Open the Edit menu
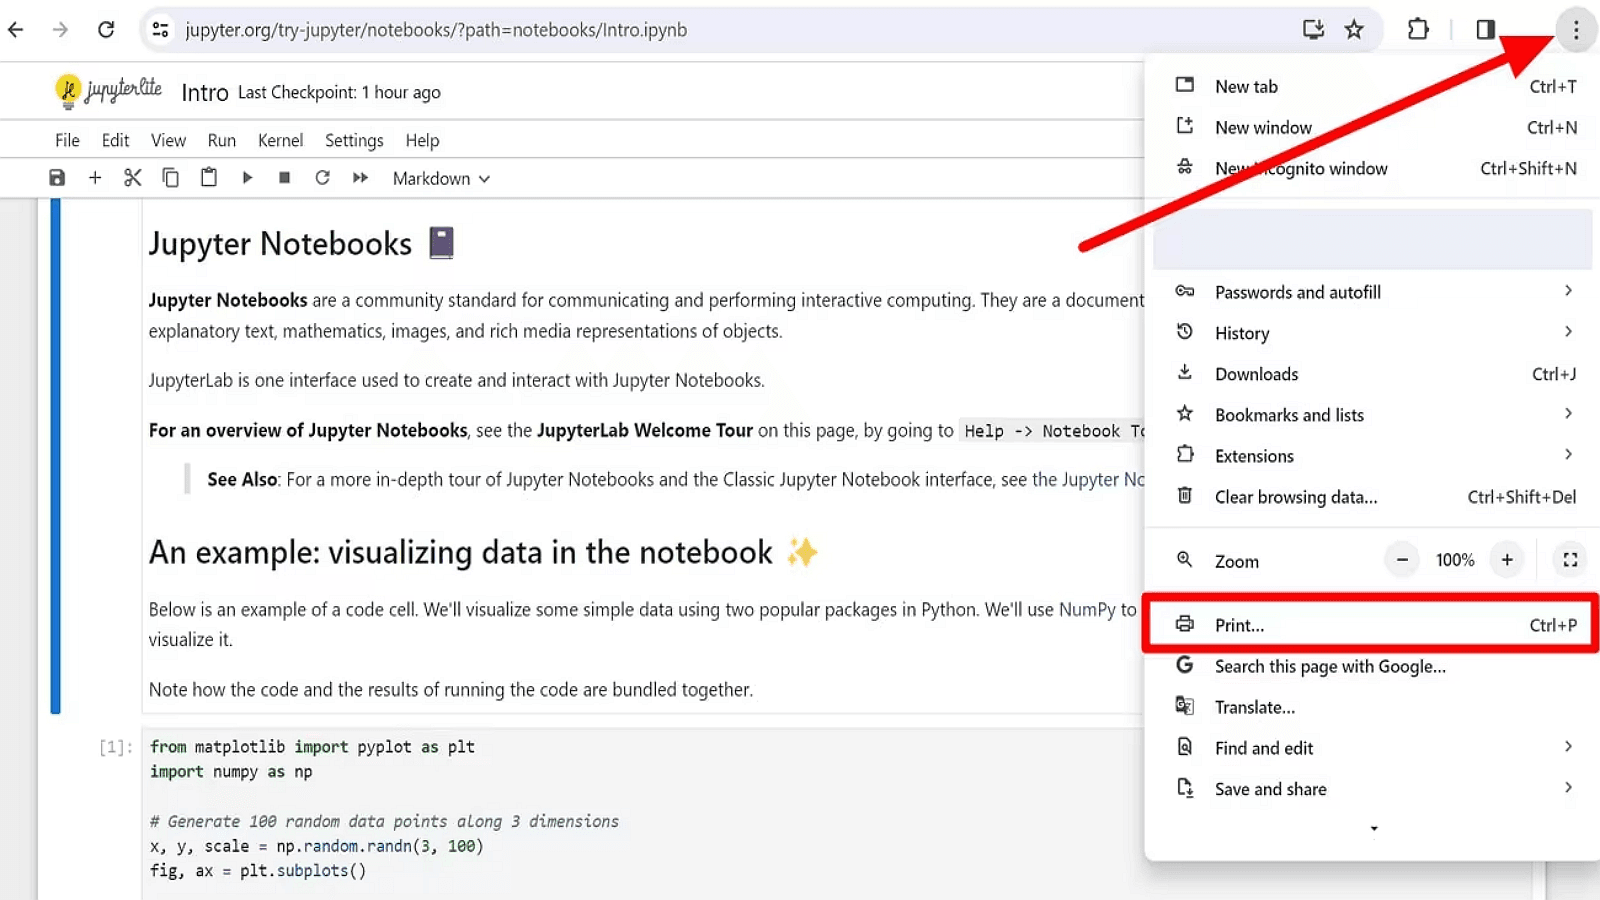The height and width of the screenshot is (900, 1600). pyautogui.click(x=115, y=141)
